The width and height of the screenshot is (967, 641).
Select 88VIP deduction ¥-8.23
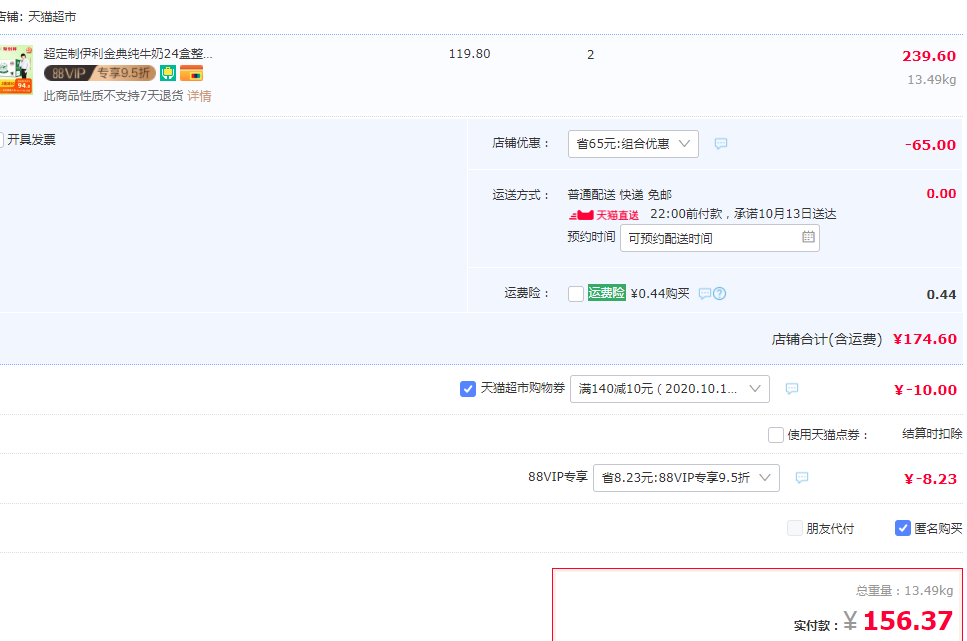pos(930,479)
